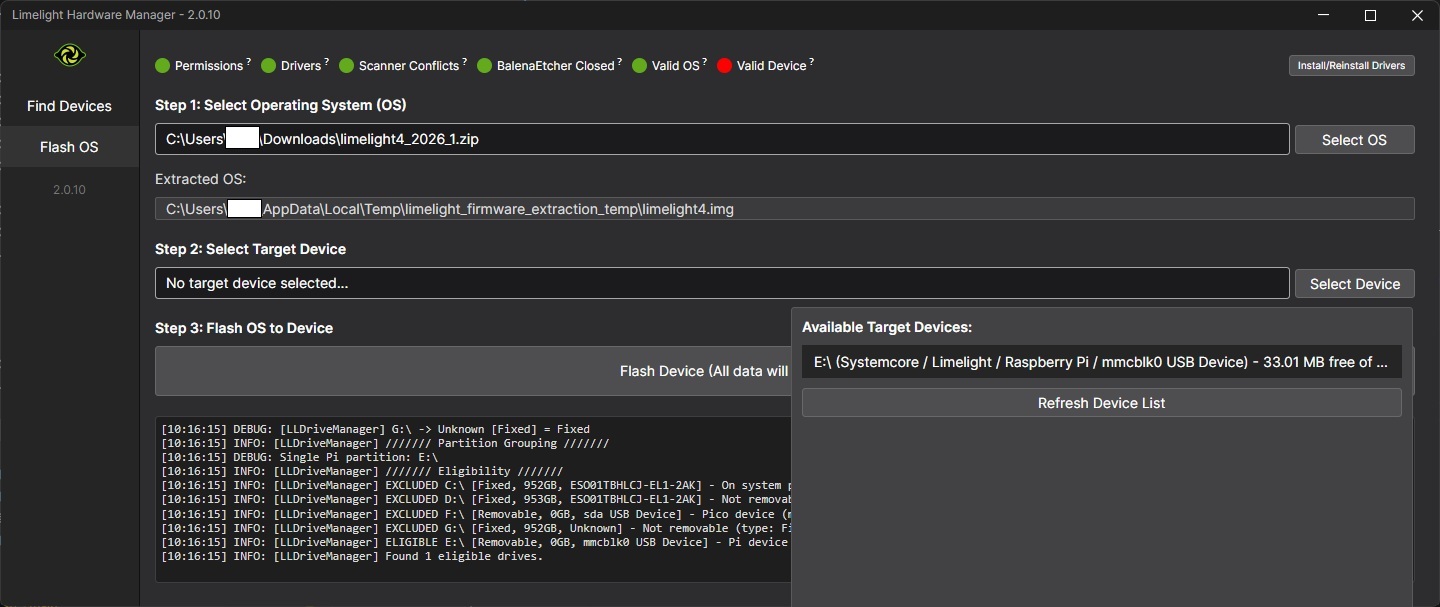
Task: Click the Valid Device label
Action: 771,66
